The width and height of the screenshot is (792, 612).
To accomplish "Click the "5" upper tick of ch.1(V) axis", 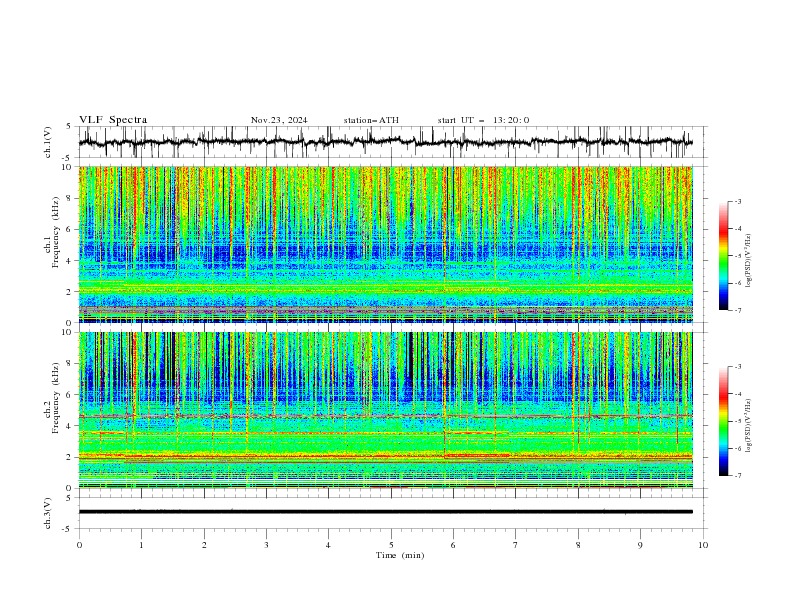I will click(x=69, y=126).
